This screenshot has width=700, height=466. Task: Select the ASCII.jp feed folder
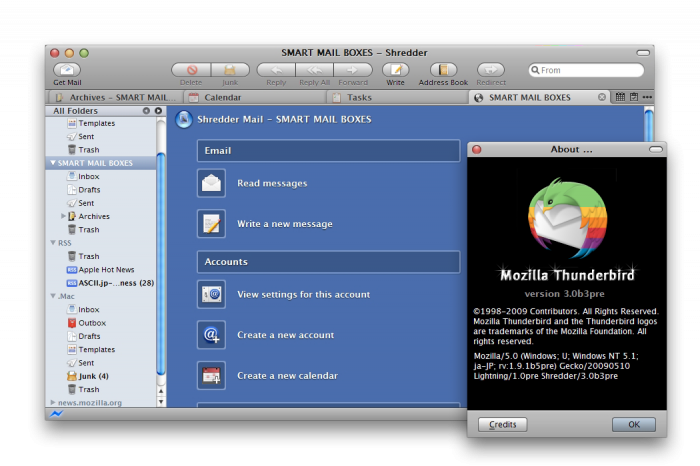point(116,283)
